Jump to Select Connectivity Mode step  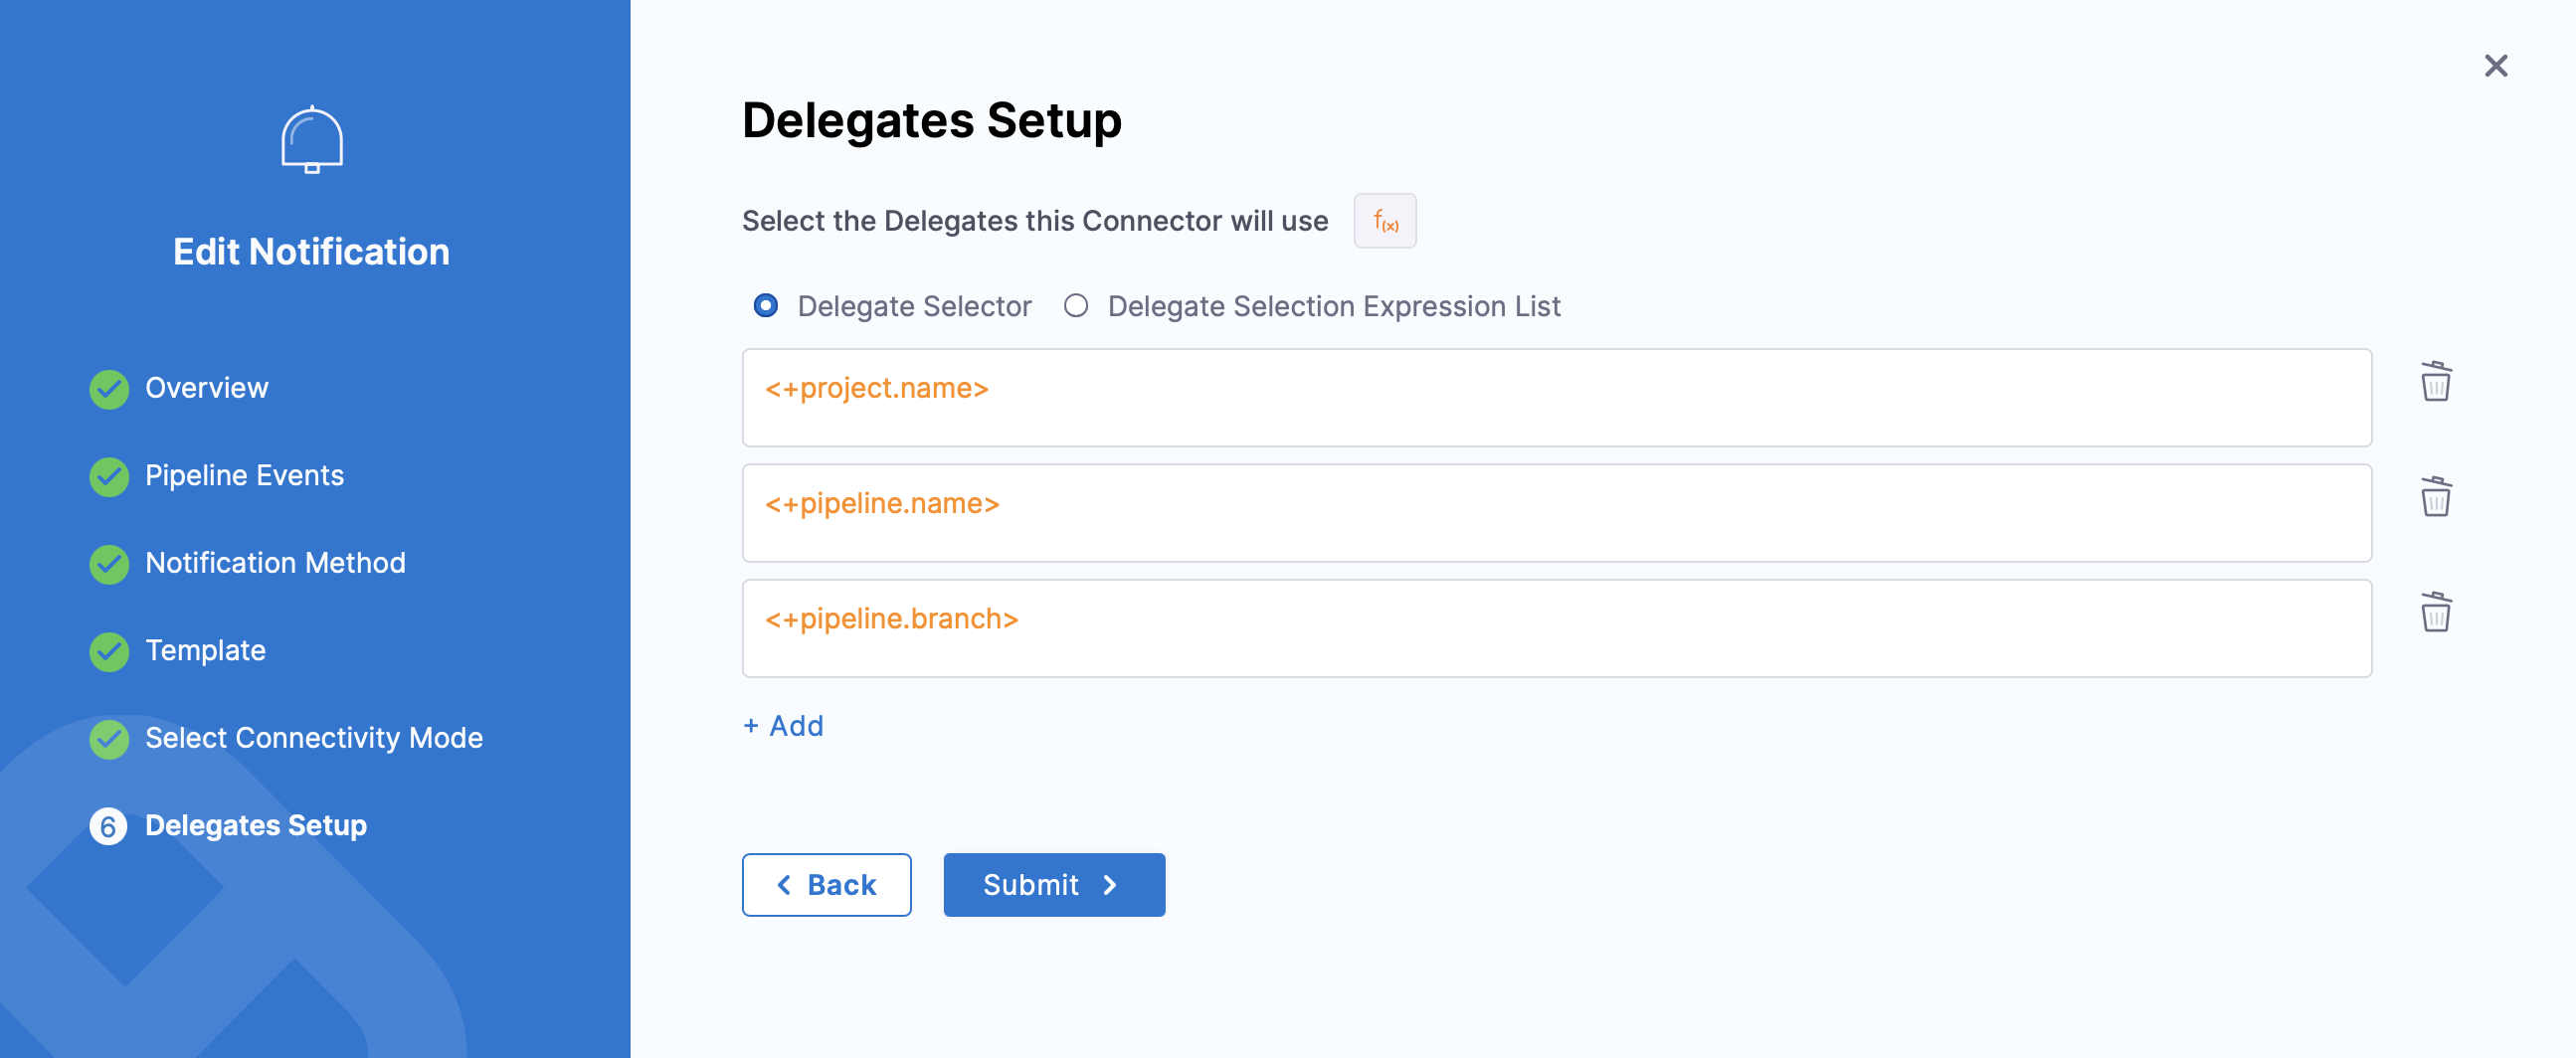313,738
